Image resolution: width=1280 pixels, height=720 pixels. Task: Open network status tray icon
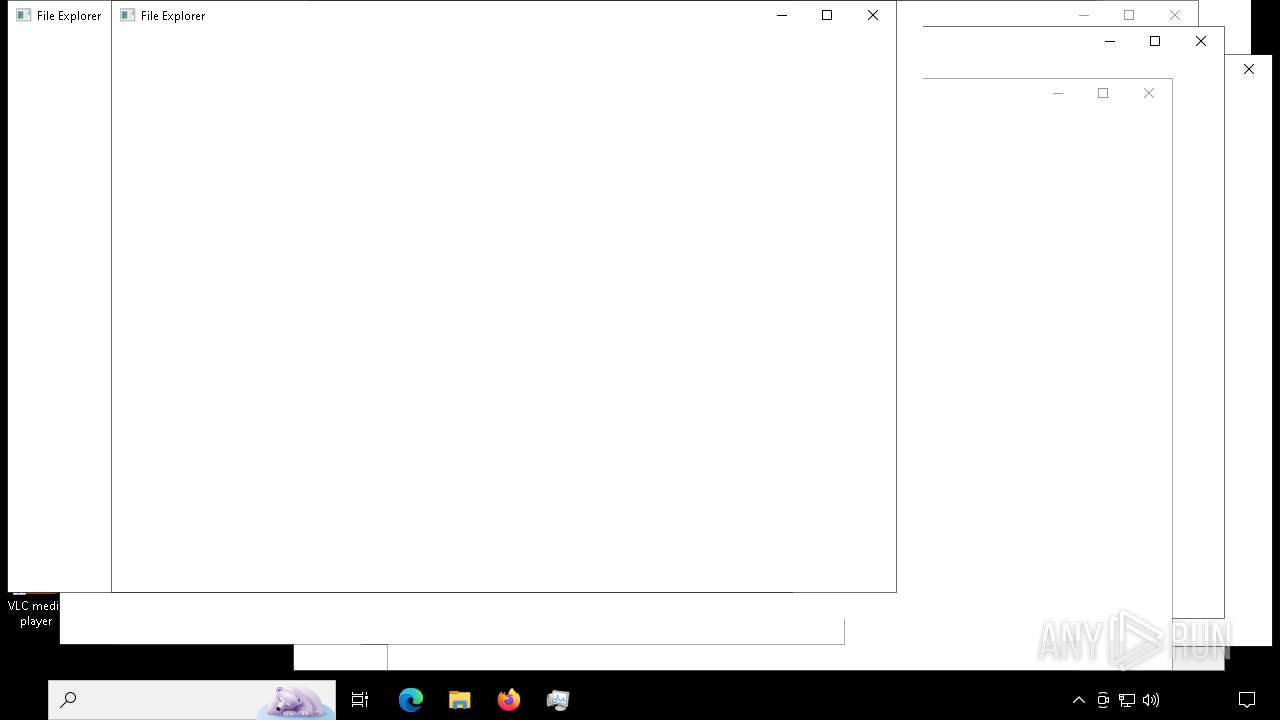[1127, 700]
